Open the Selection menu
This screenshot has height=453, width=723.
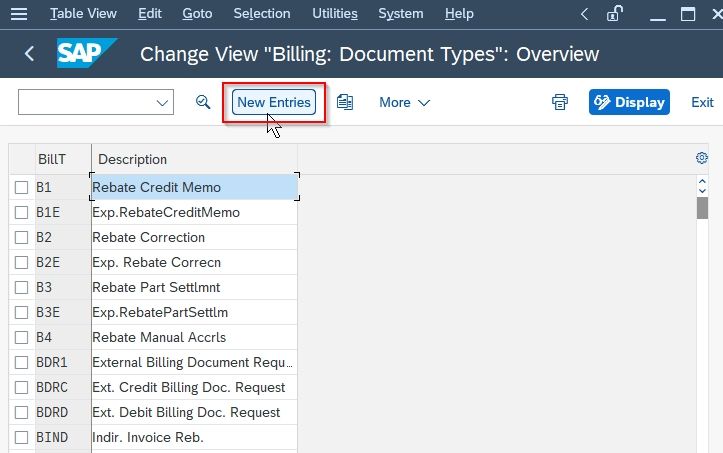(x=262, y=14)
